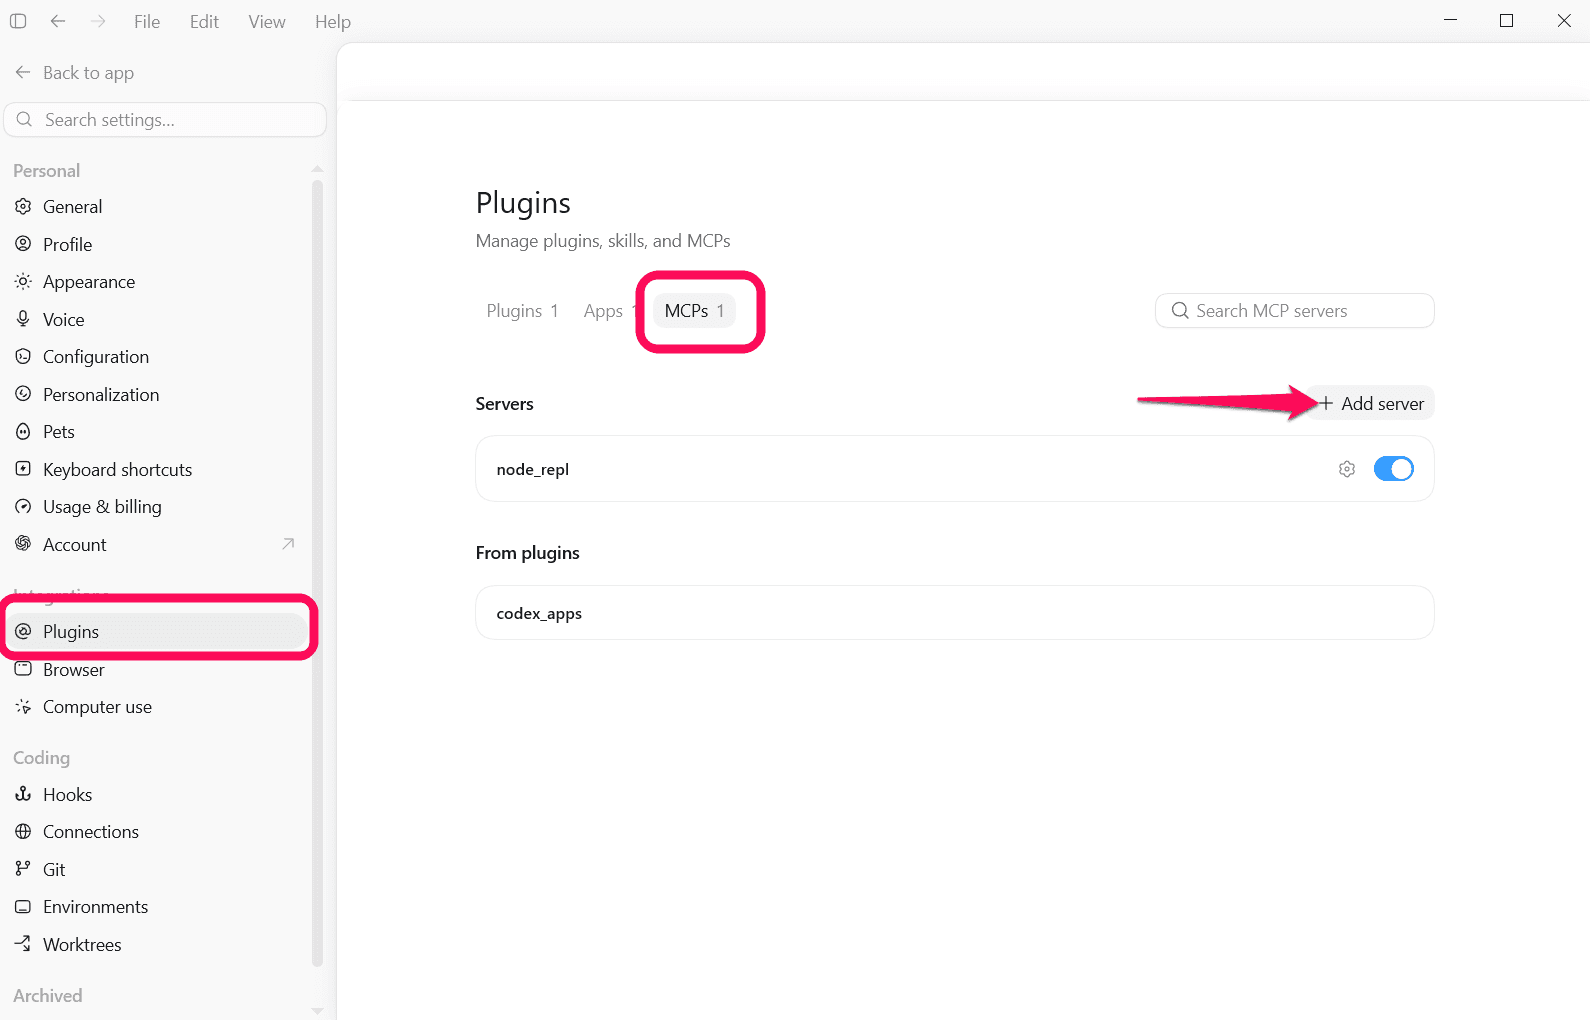Select the Personalization icon
Image resolution: width=1590 pixels, height=1020 pixels.
click(x=23, y=394)
